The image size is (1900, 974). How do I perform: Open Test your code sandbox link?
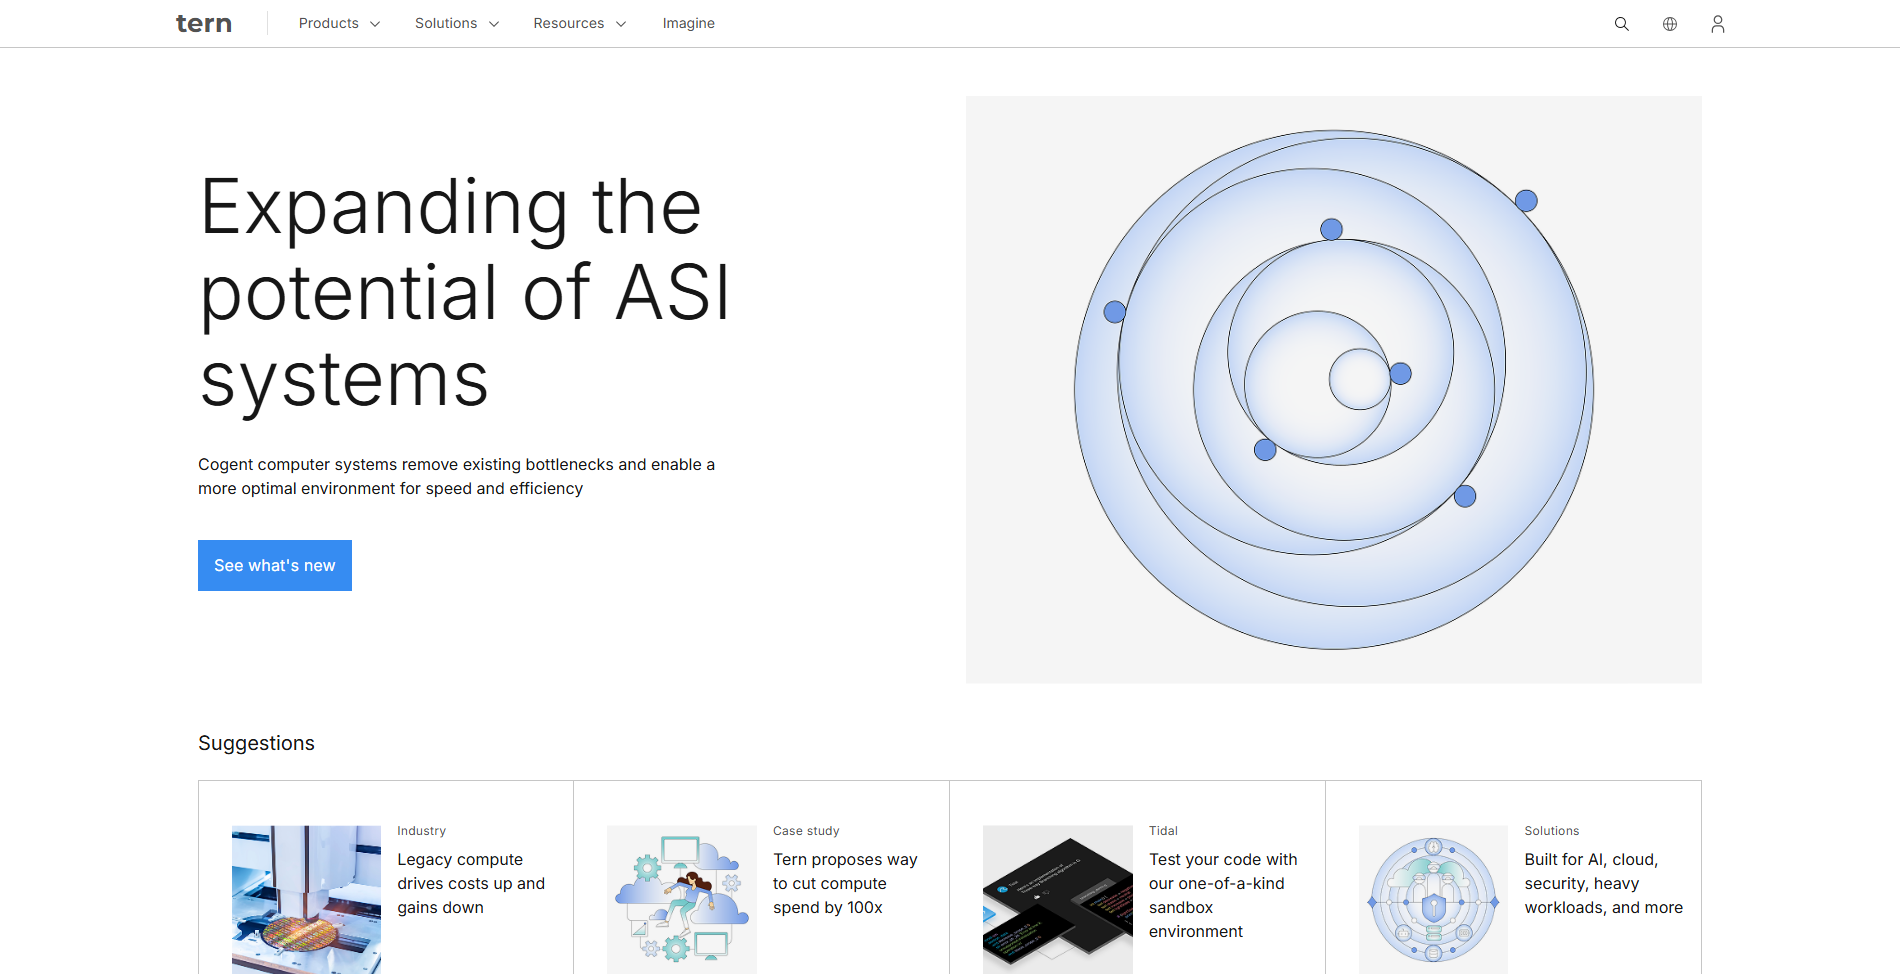click(x=1222, y=895)
